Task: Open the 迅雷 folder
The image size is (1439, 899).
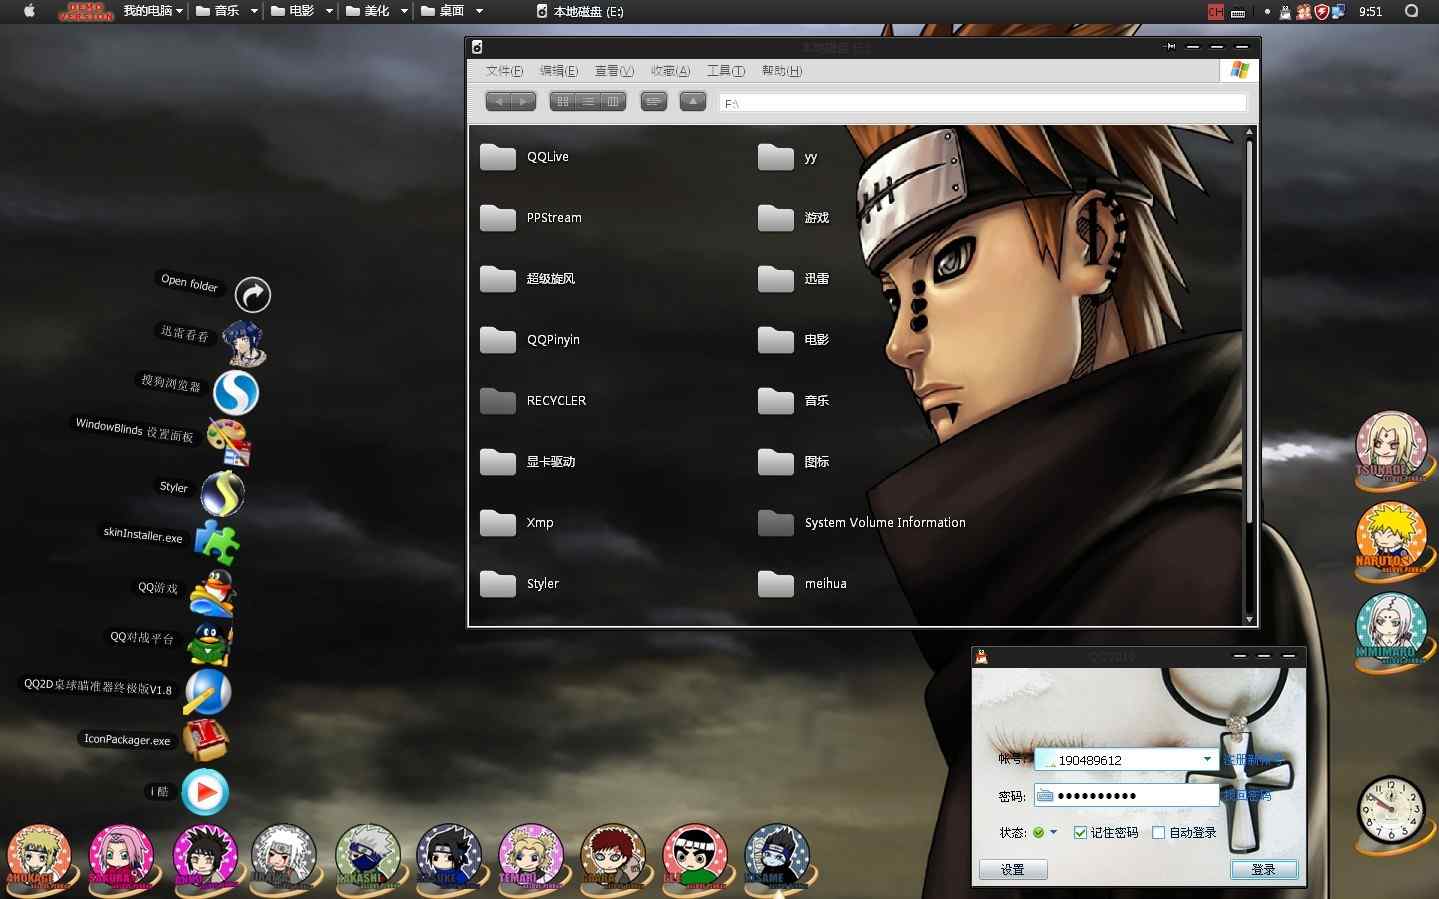Action: click(x=793, y=279)
